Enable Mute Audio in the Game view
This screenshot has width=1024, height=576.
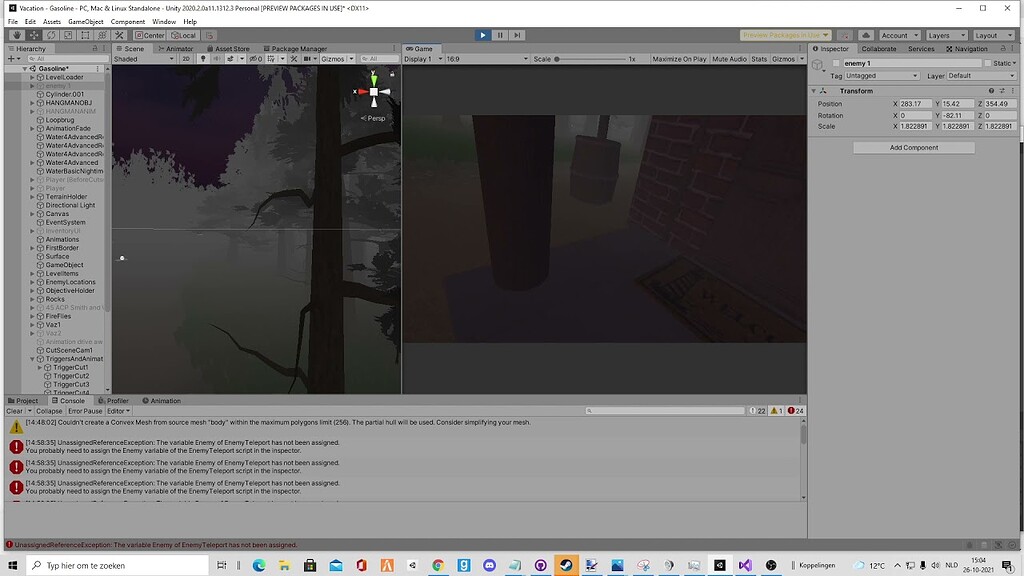pos(731,58)
